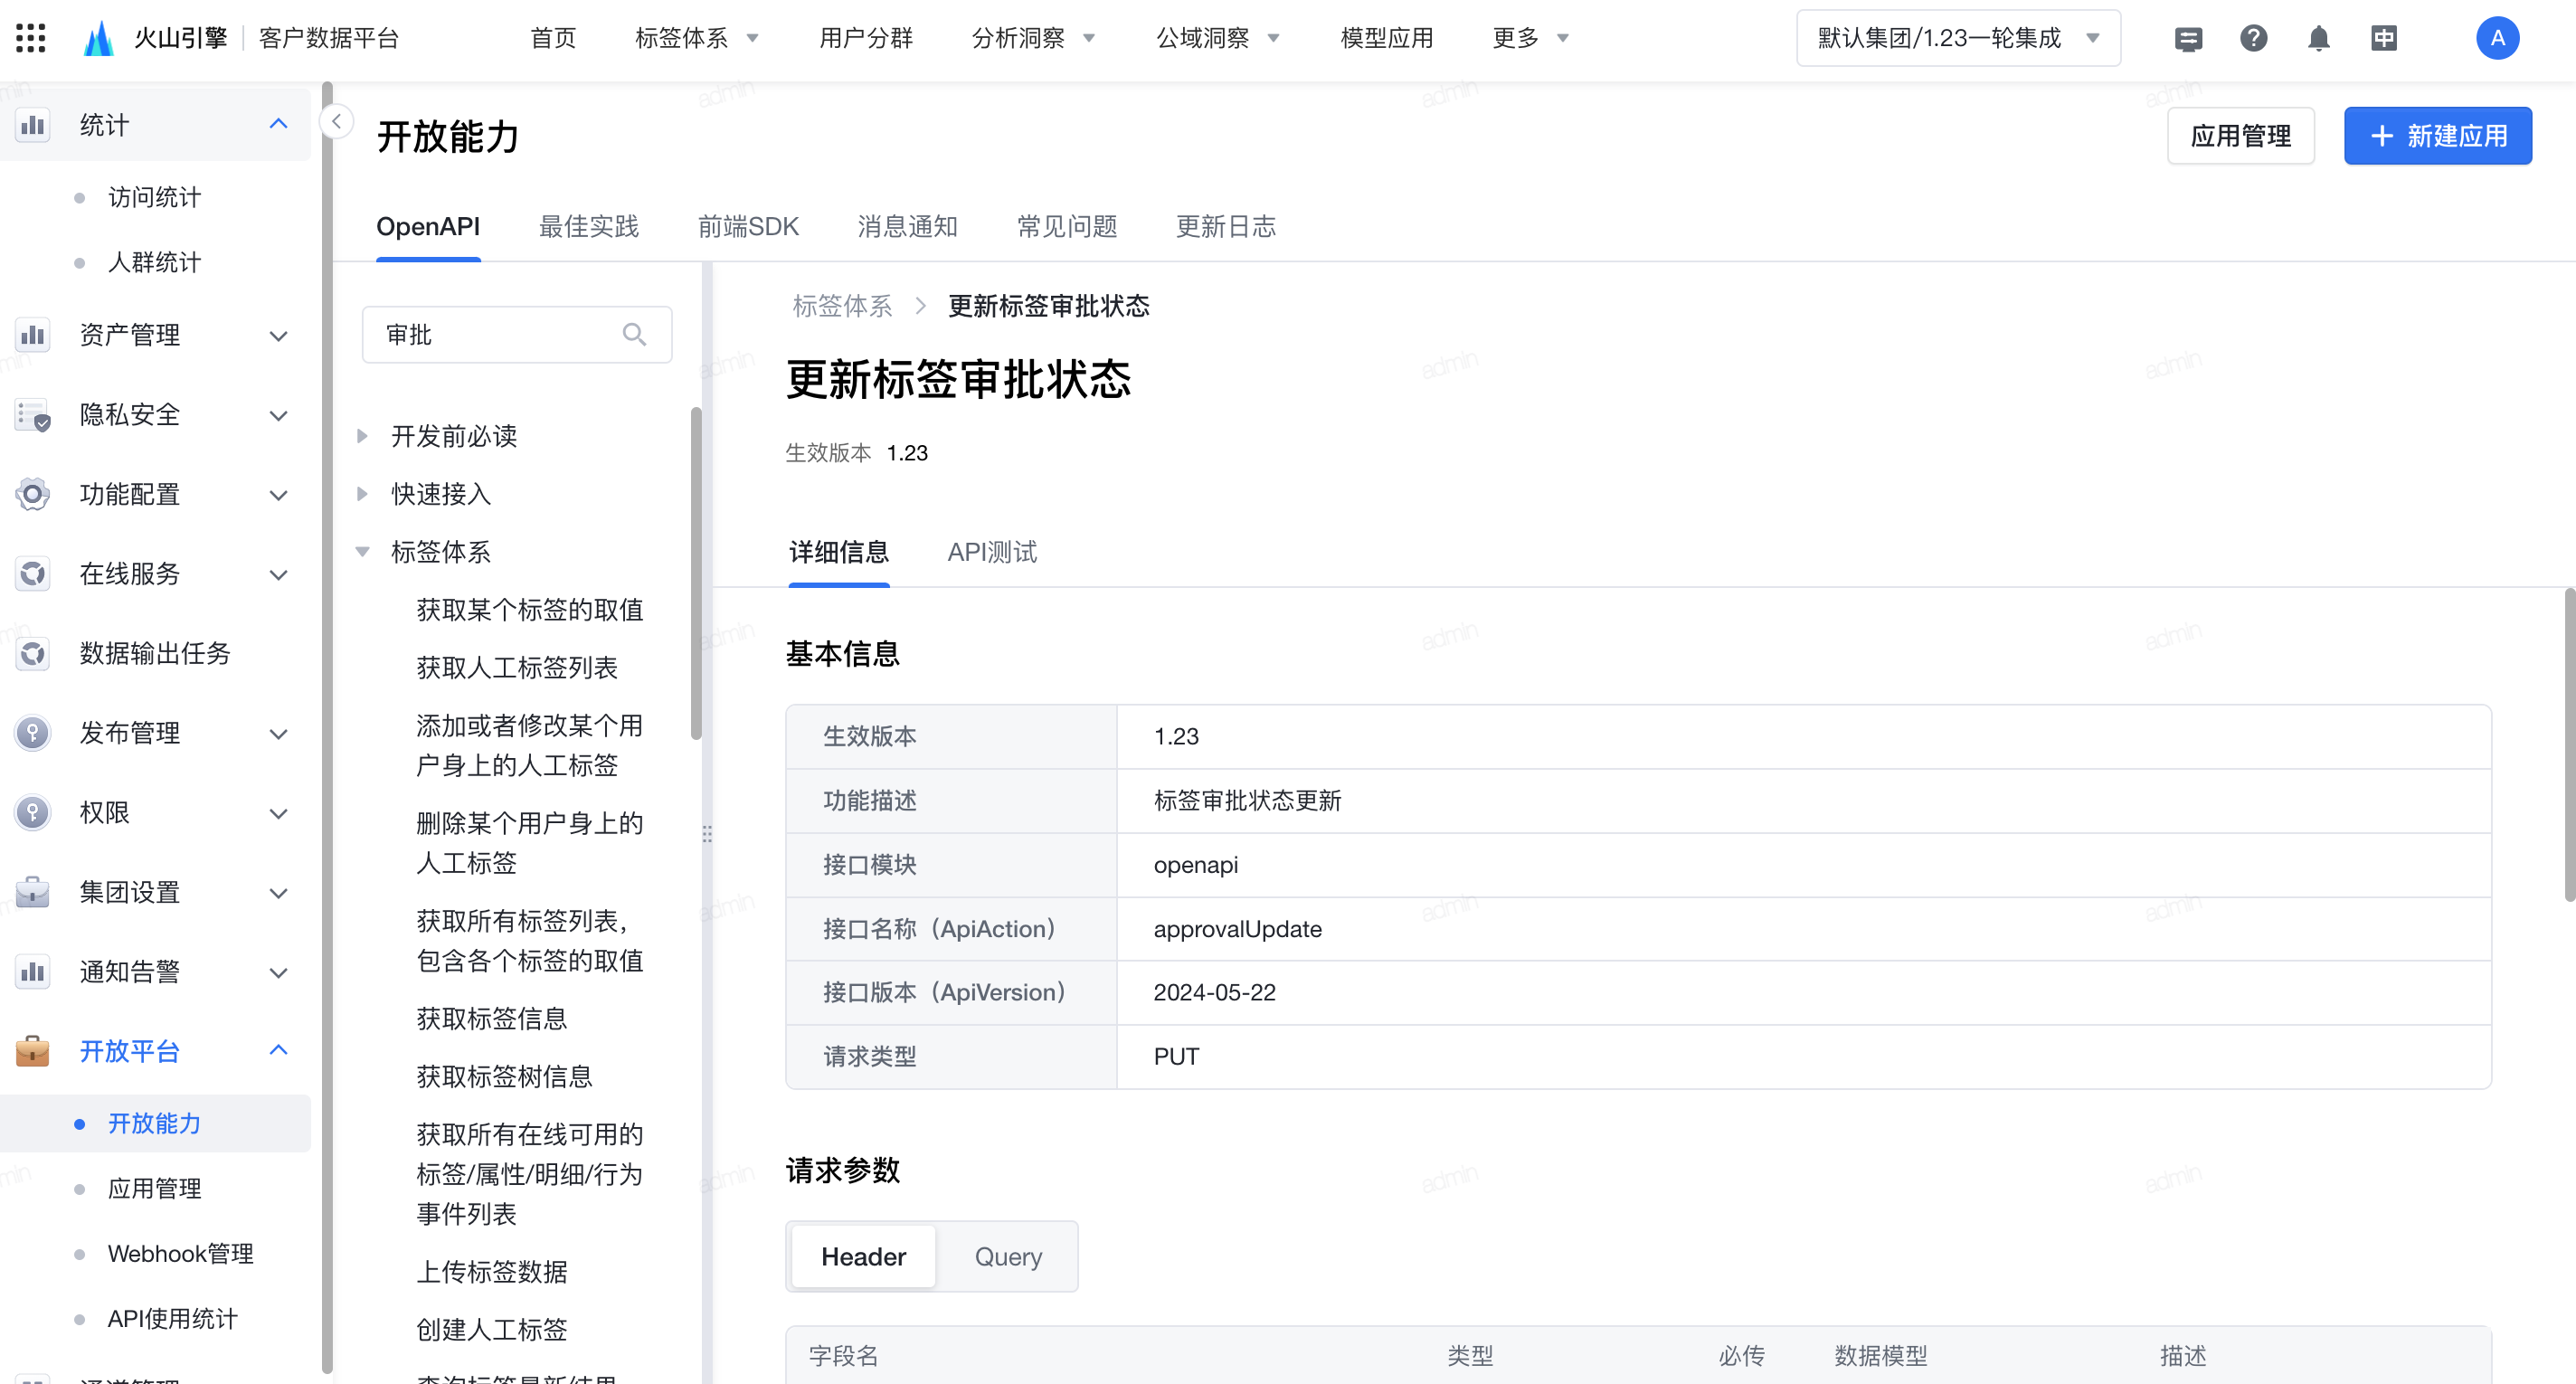This screenshot has height=1384, width=2576.
Task: Click the 标签体系 breadcrumb link
Action: (842, 305)
